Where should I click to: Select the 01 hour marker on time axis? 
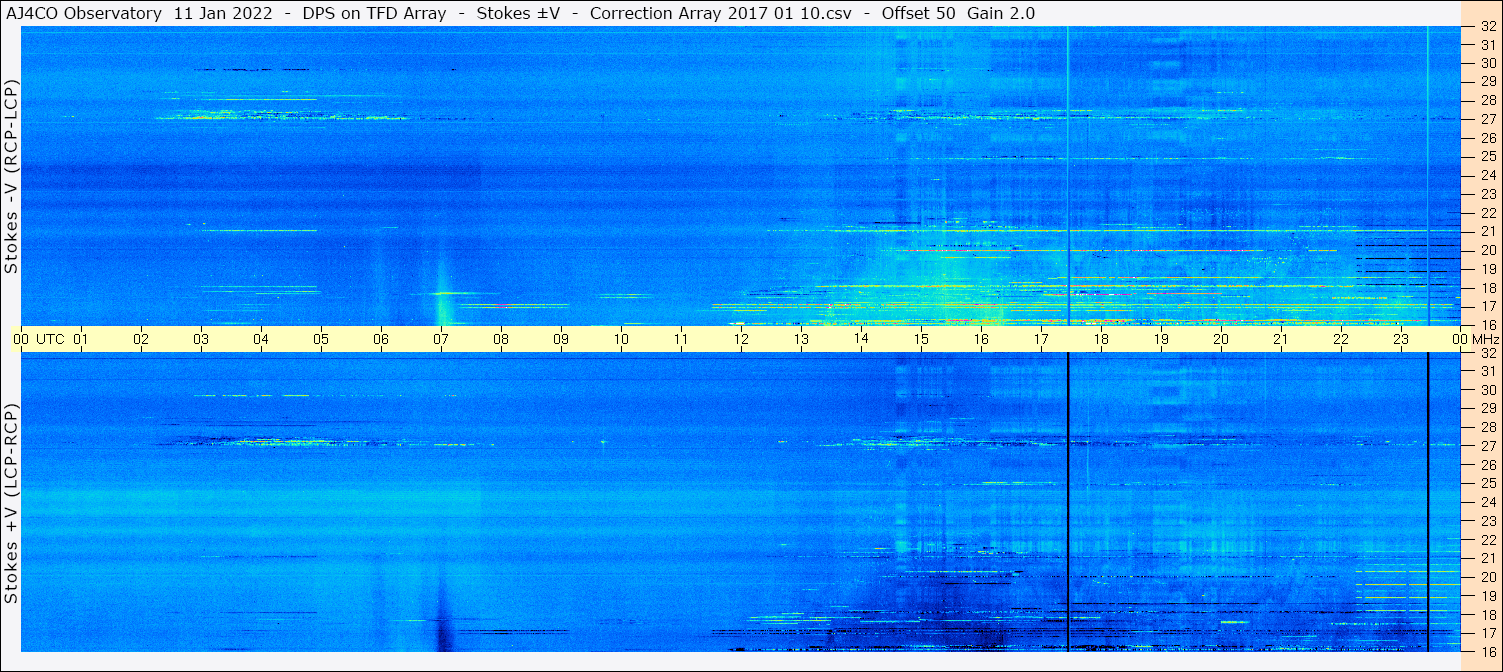click(x=81, y=339)
